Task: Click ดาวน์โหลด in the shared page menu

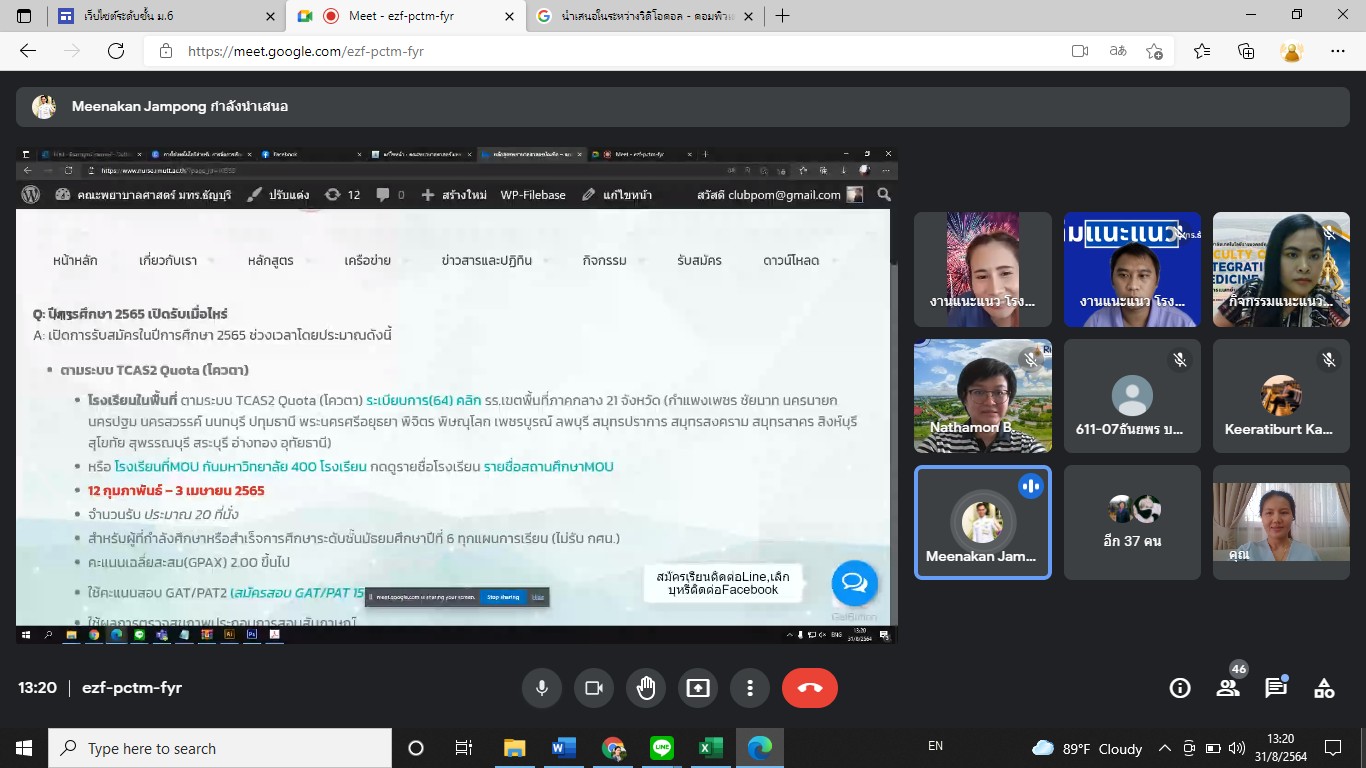Action: point(791,260)
